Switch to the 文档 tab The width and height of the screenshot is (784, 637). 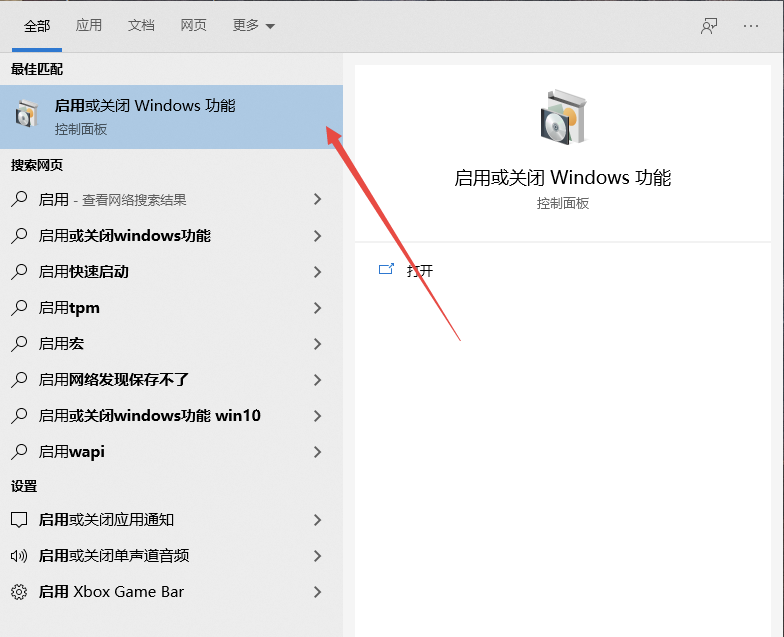[141, 26]
